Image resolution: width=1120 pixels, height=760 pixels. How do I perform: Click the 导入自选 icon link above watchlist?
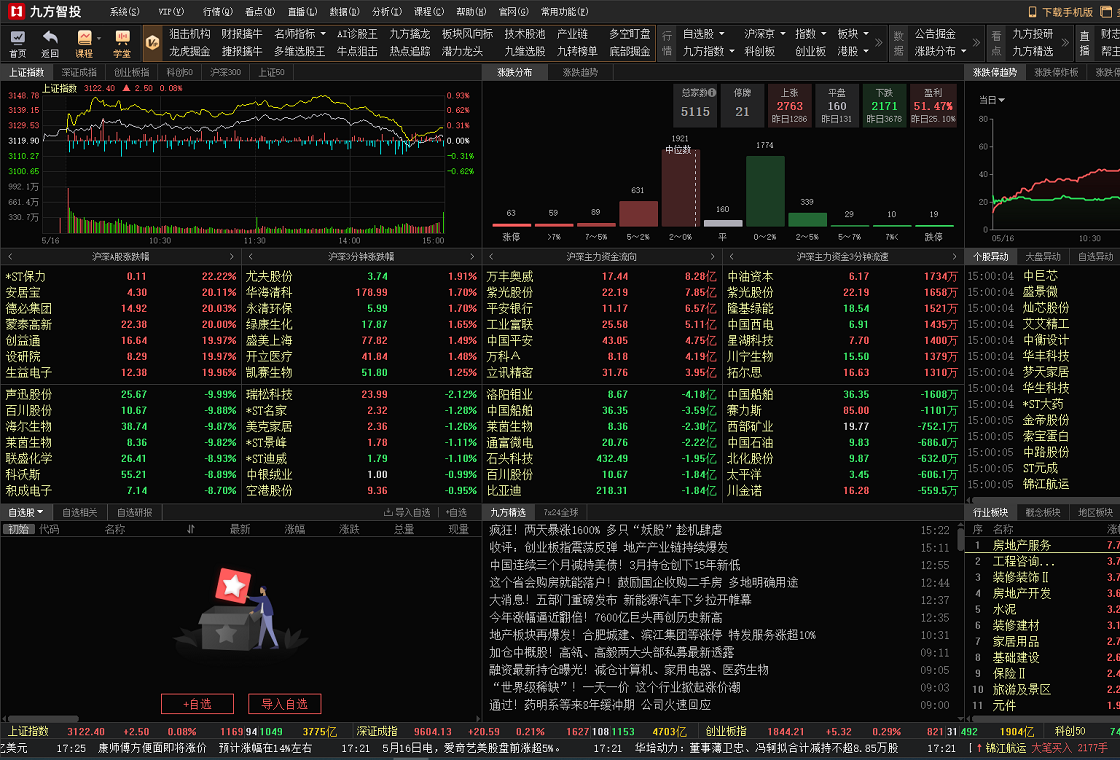(407, 512)
